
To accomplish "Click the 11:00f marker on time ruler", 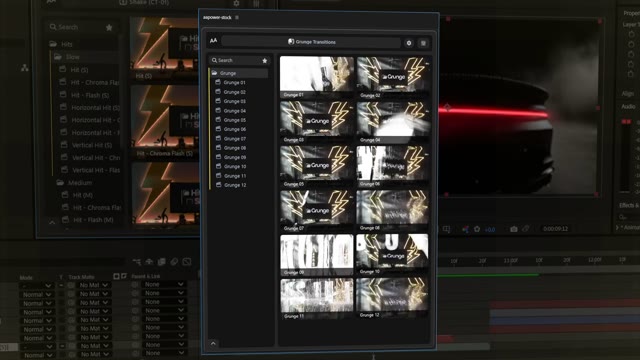I will point(511,260).
